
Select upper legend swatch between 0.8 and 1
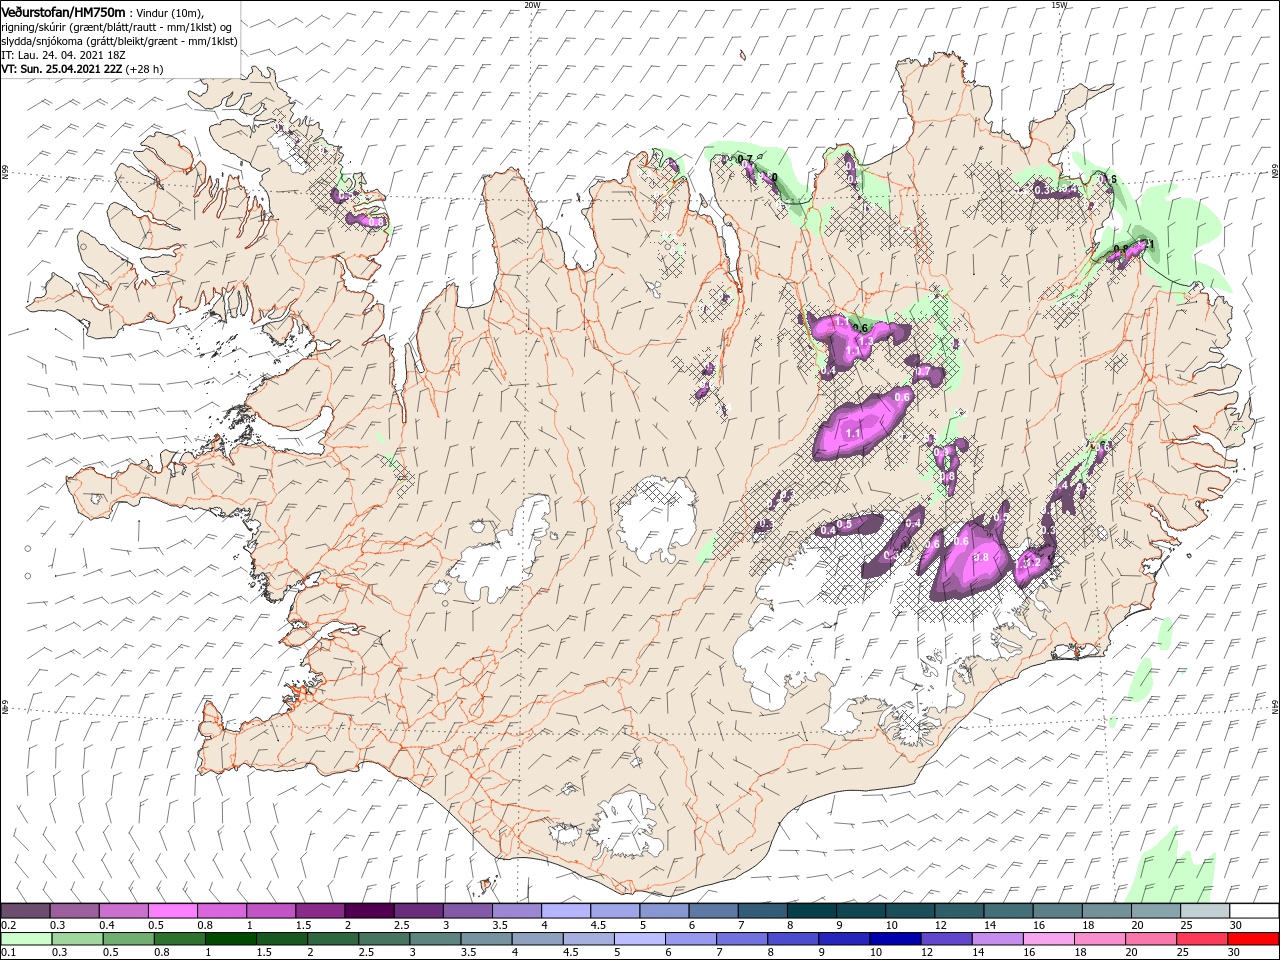[221, 911]
